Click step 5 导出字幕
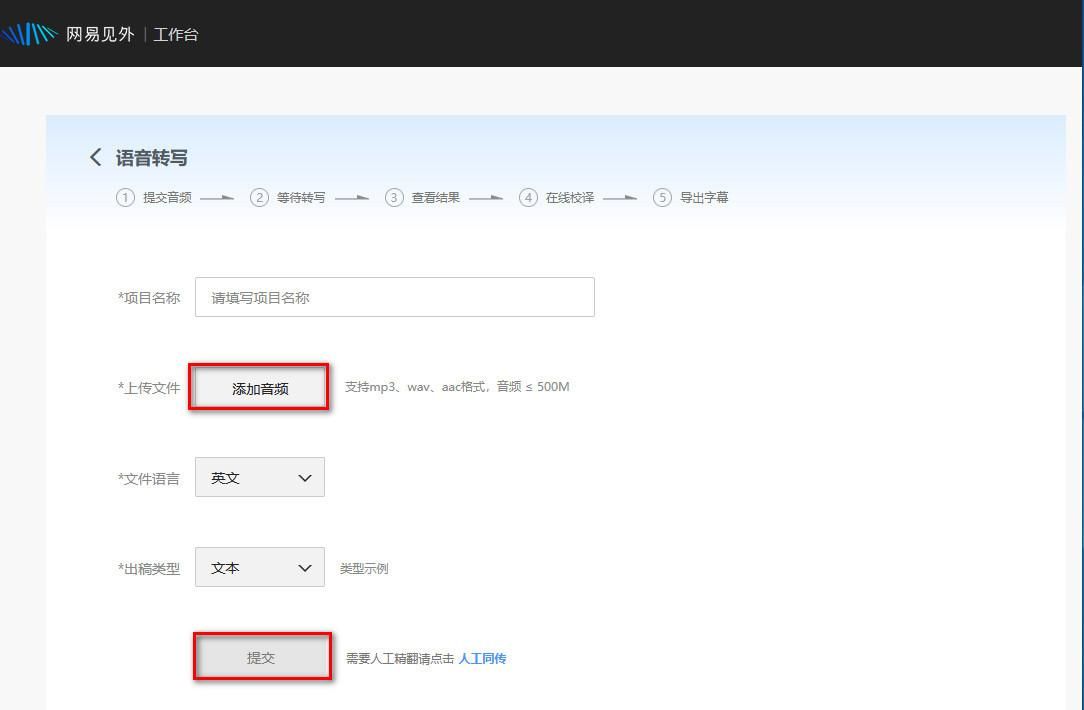 click(691, 198)
